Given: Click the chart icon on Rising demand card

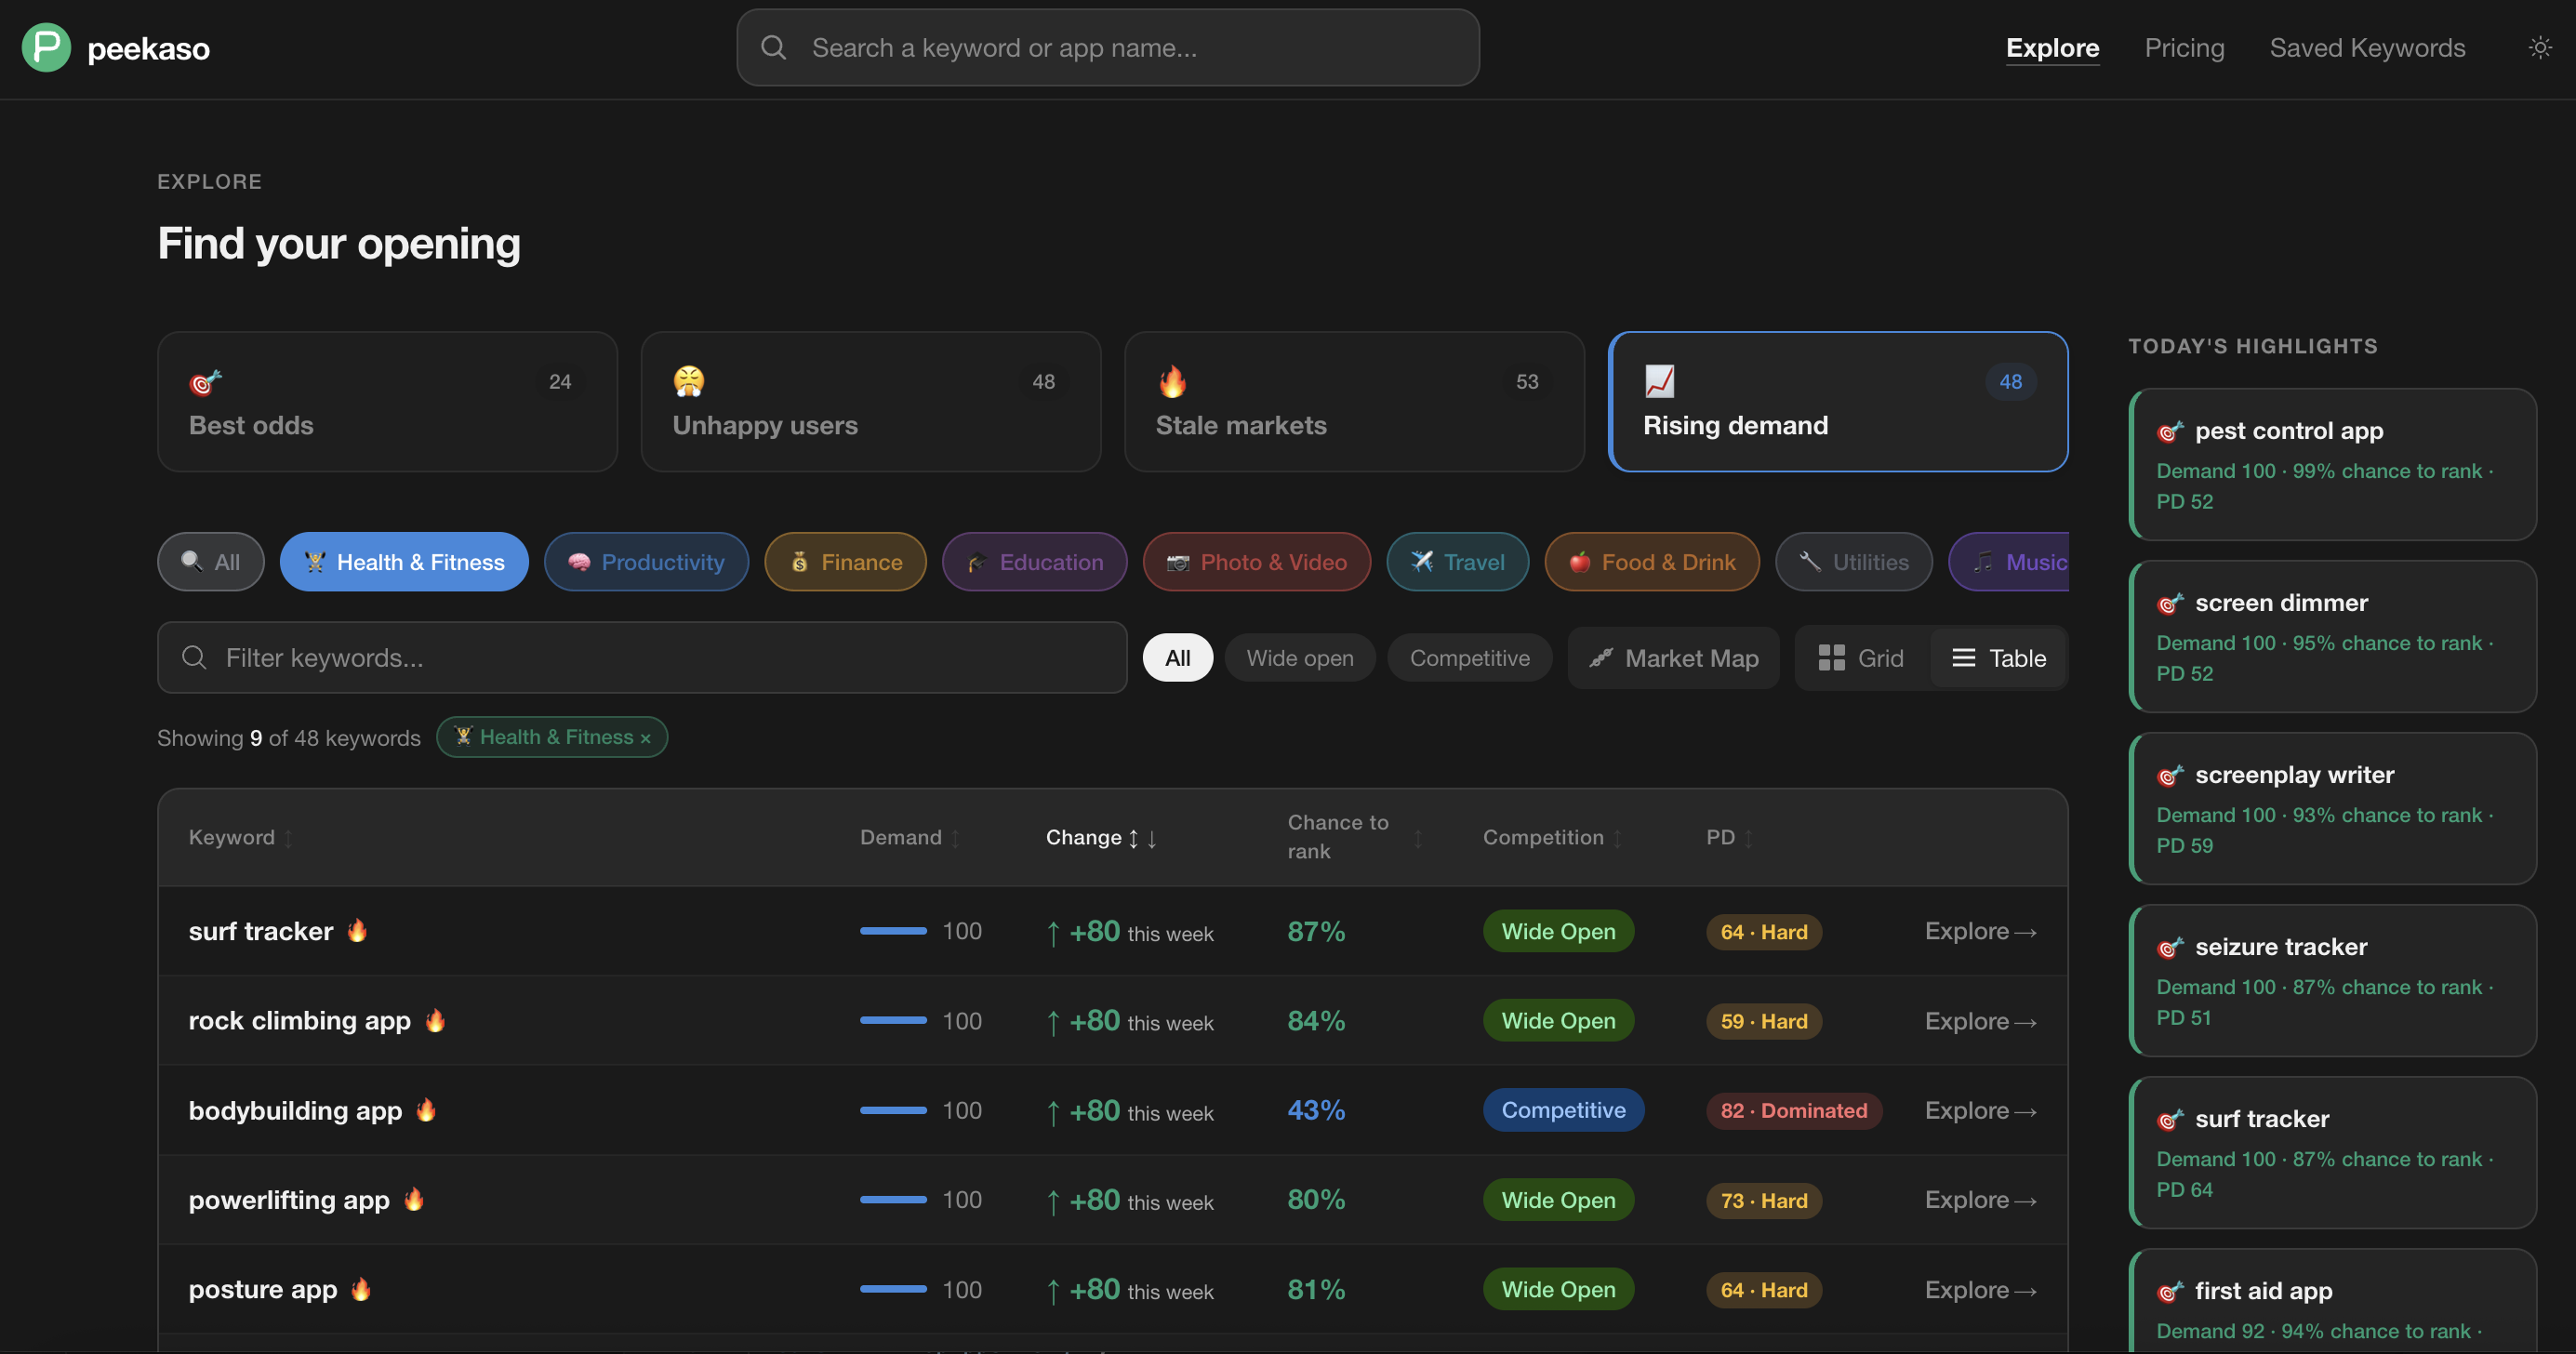Looking at the screenshot, I should pos(1659,380).
